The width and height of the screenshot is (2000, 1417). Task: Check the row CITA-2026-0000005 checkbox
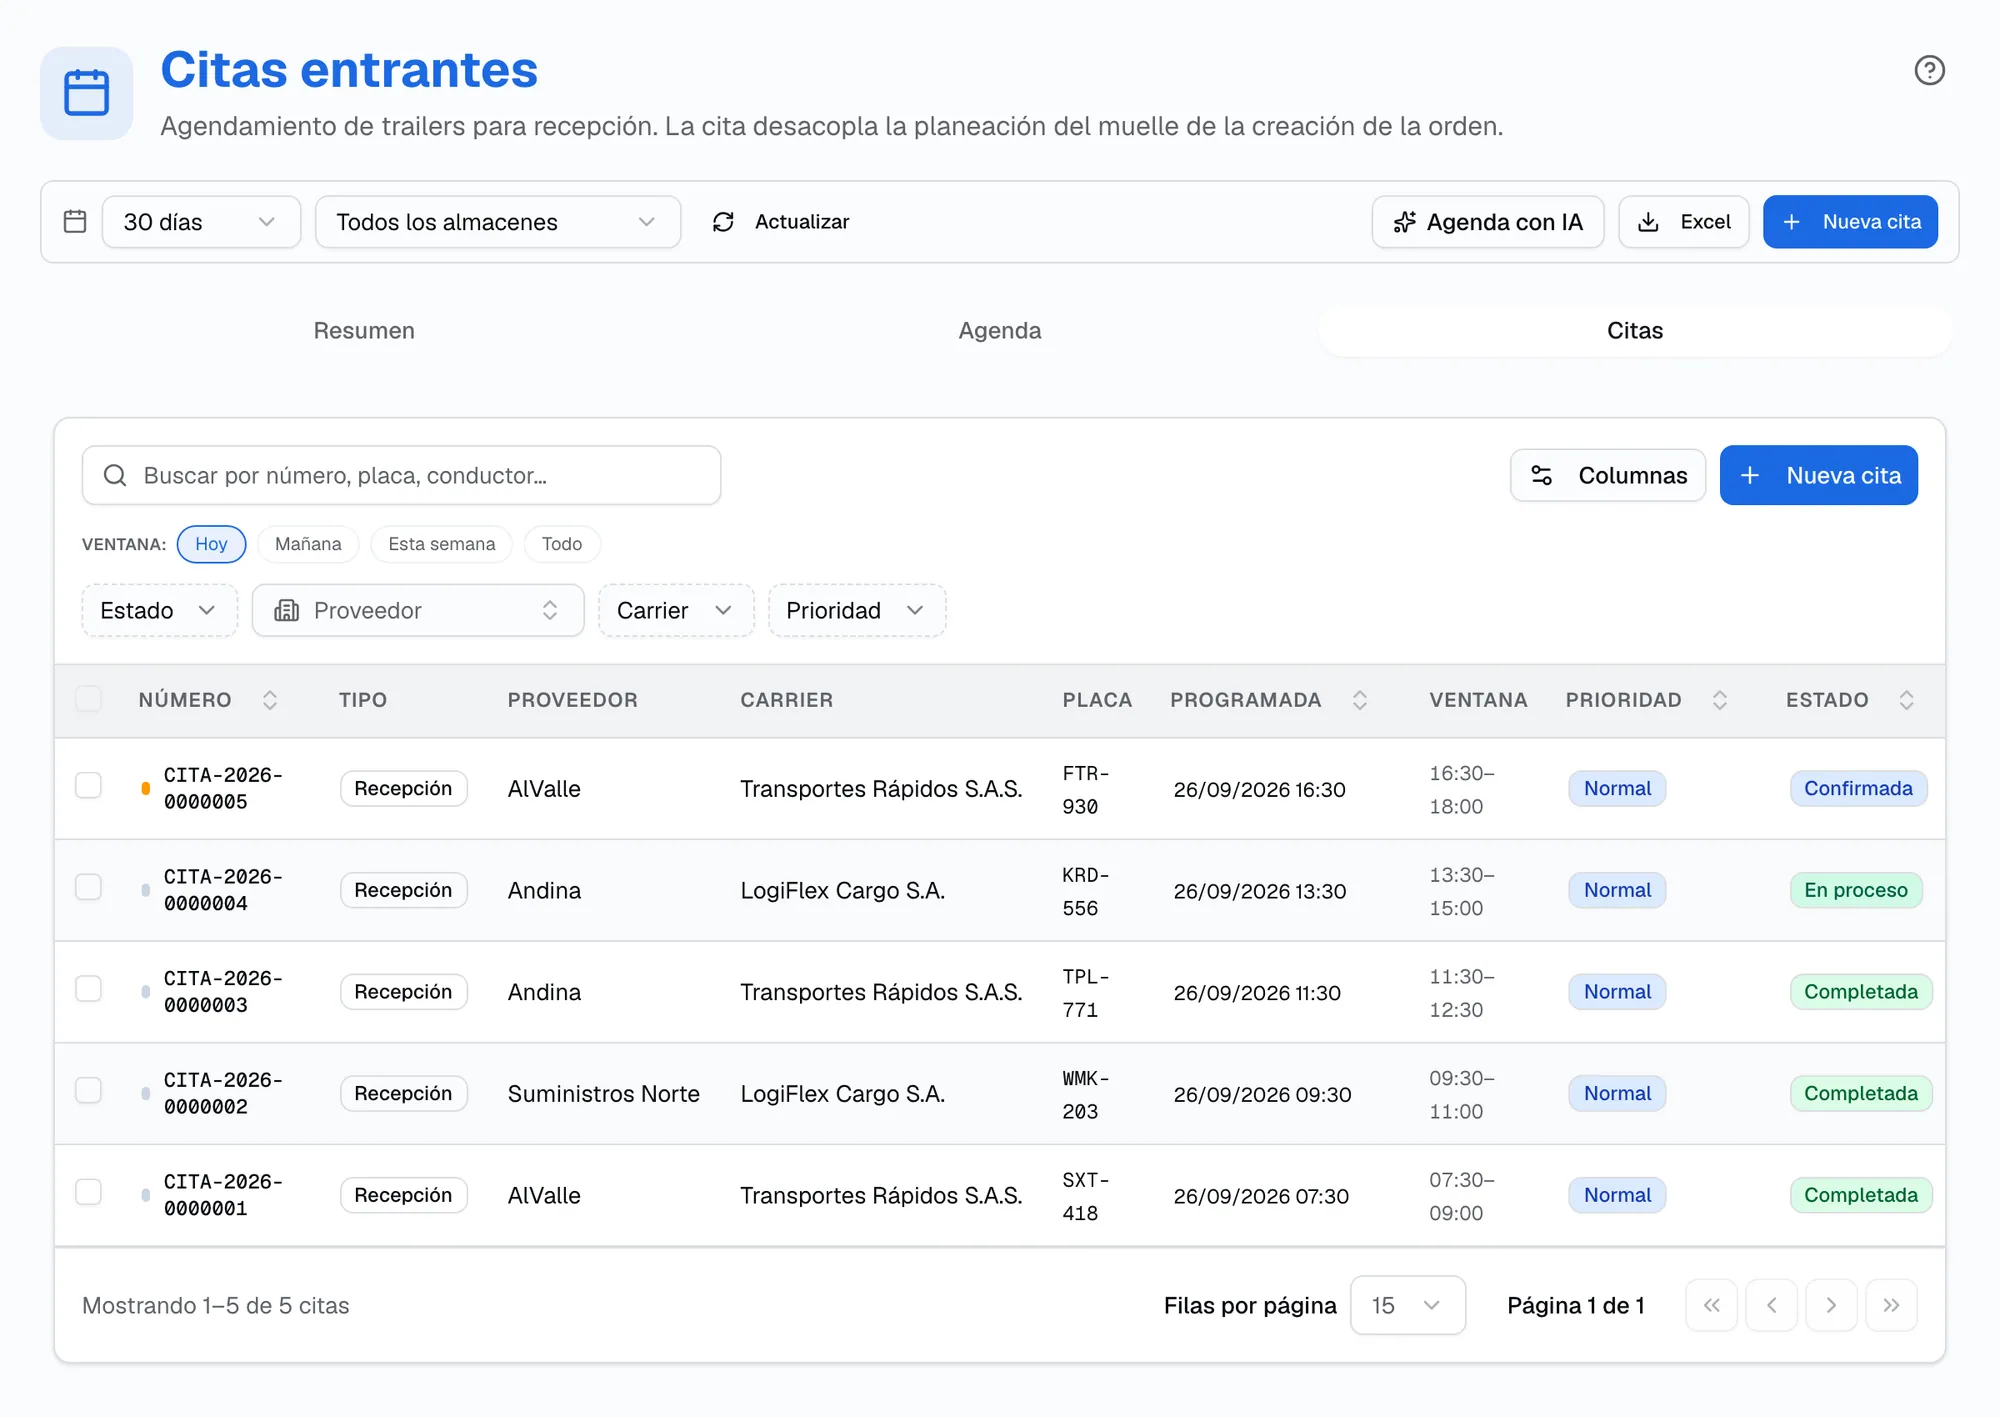(89, 786)
